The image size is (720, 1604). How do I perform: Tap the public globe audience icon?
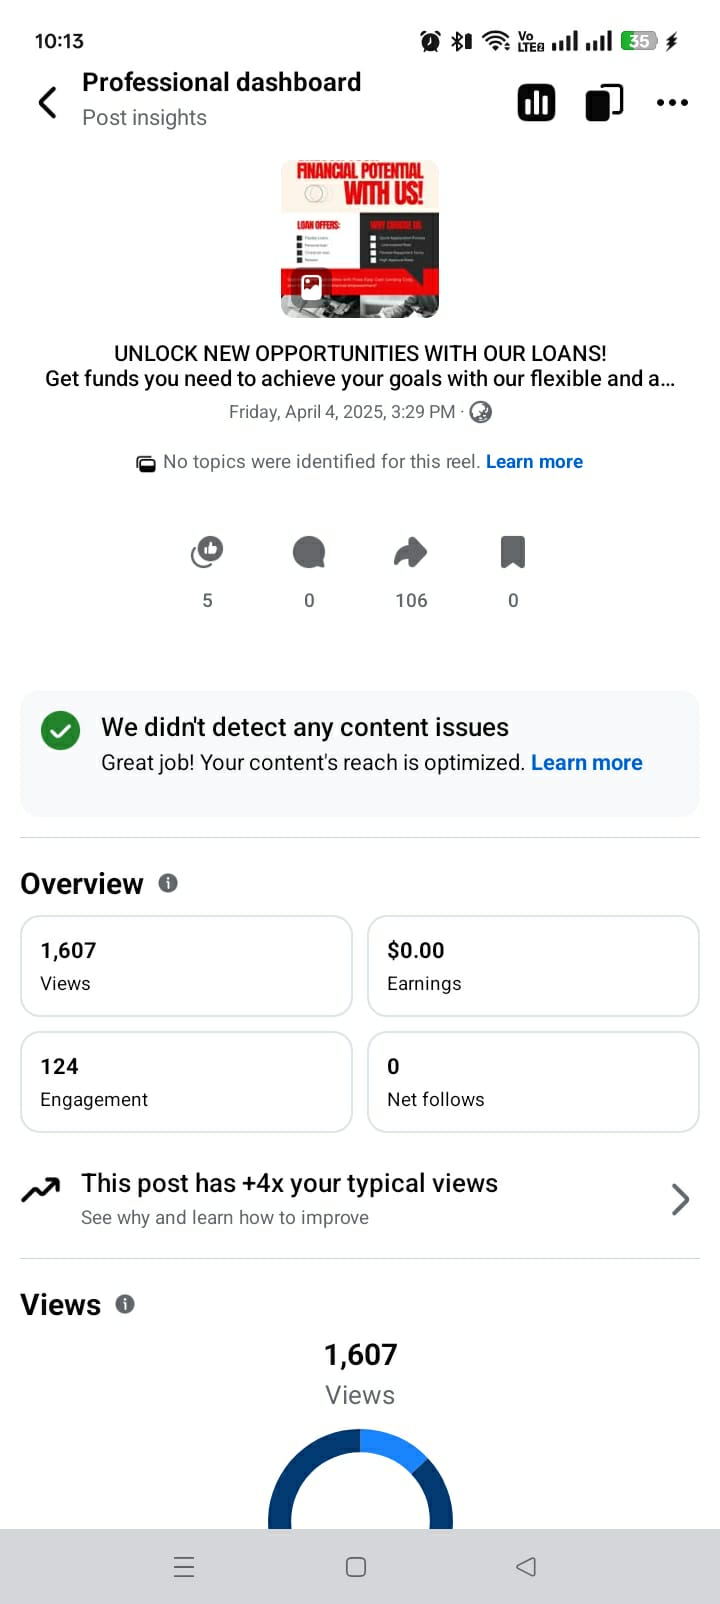point(481,412)
